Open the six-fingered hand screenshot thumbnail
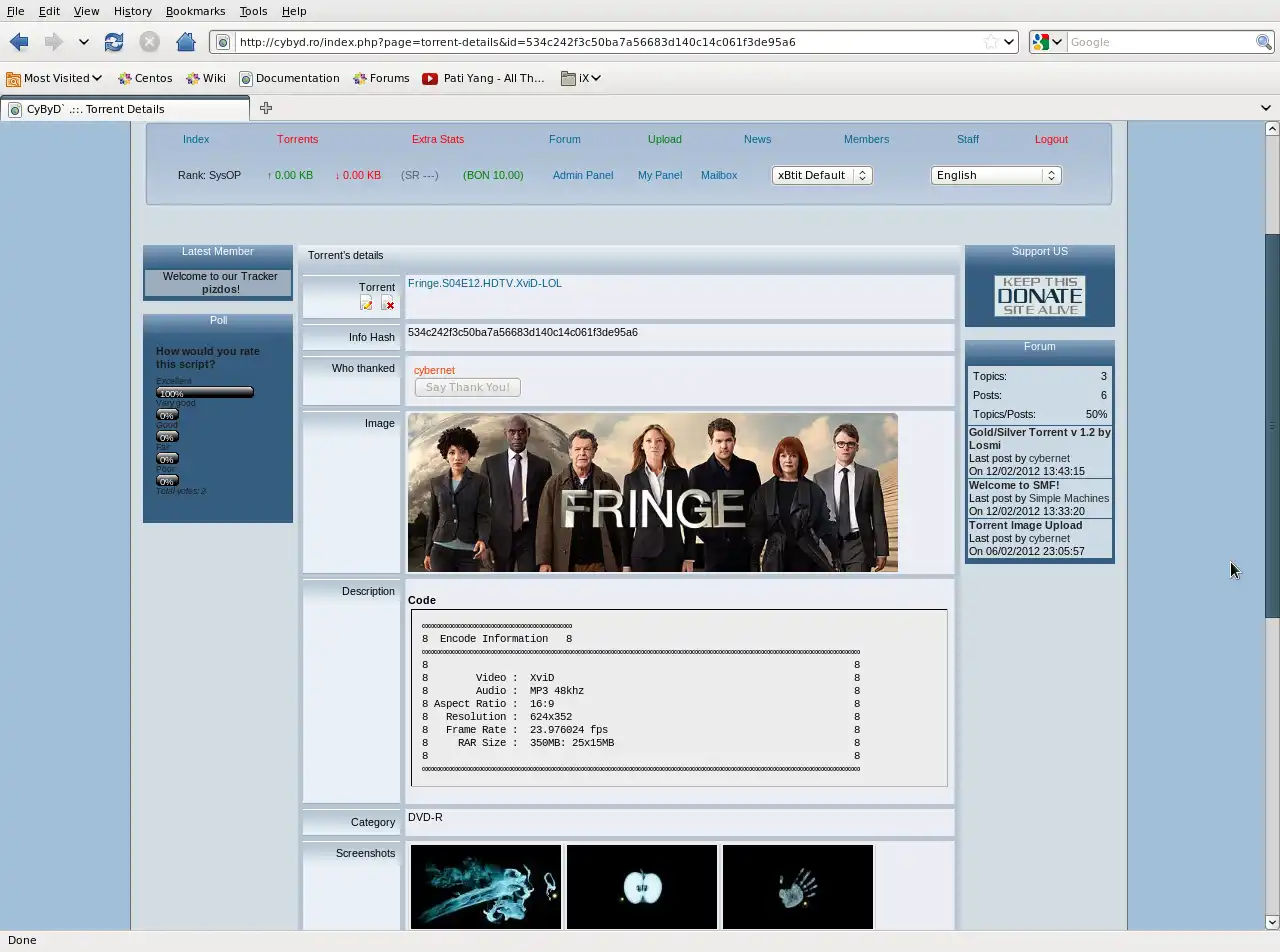 (798, 887)
